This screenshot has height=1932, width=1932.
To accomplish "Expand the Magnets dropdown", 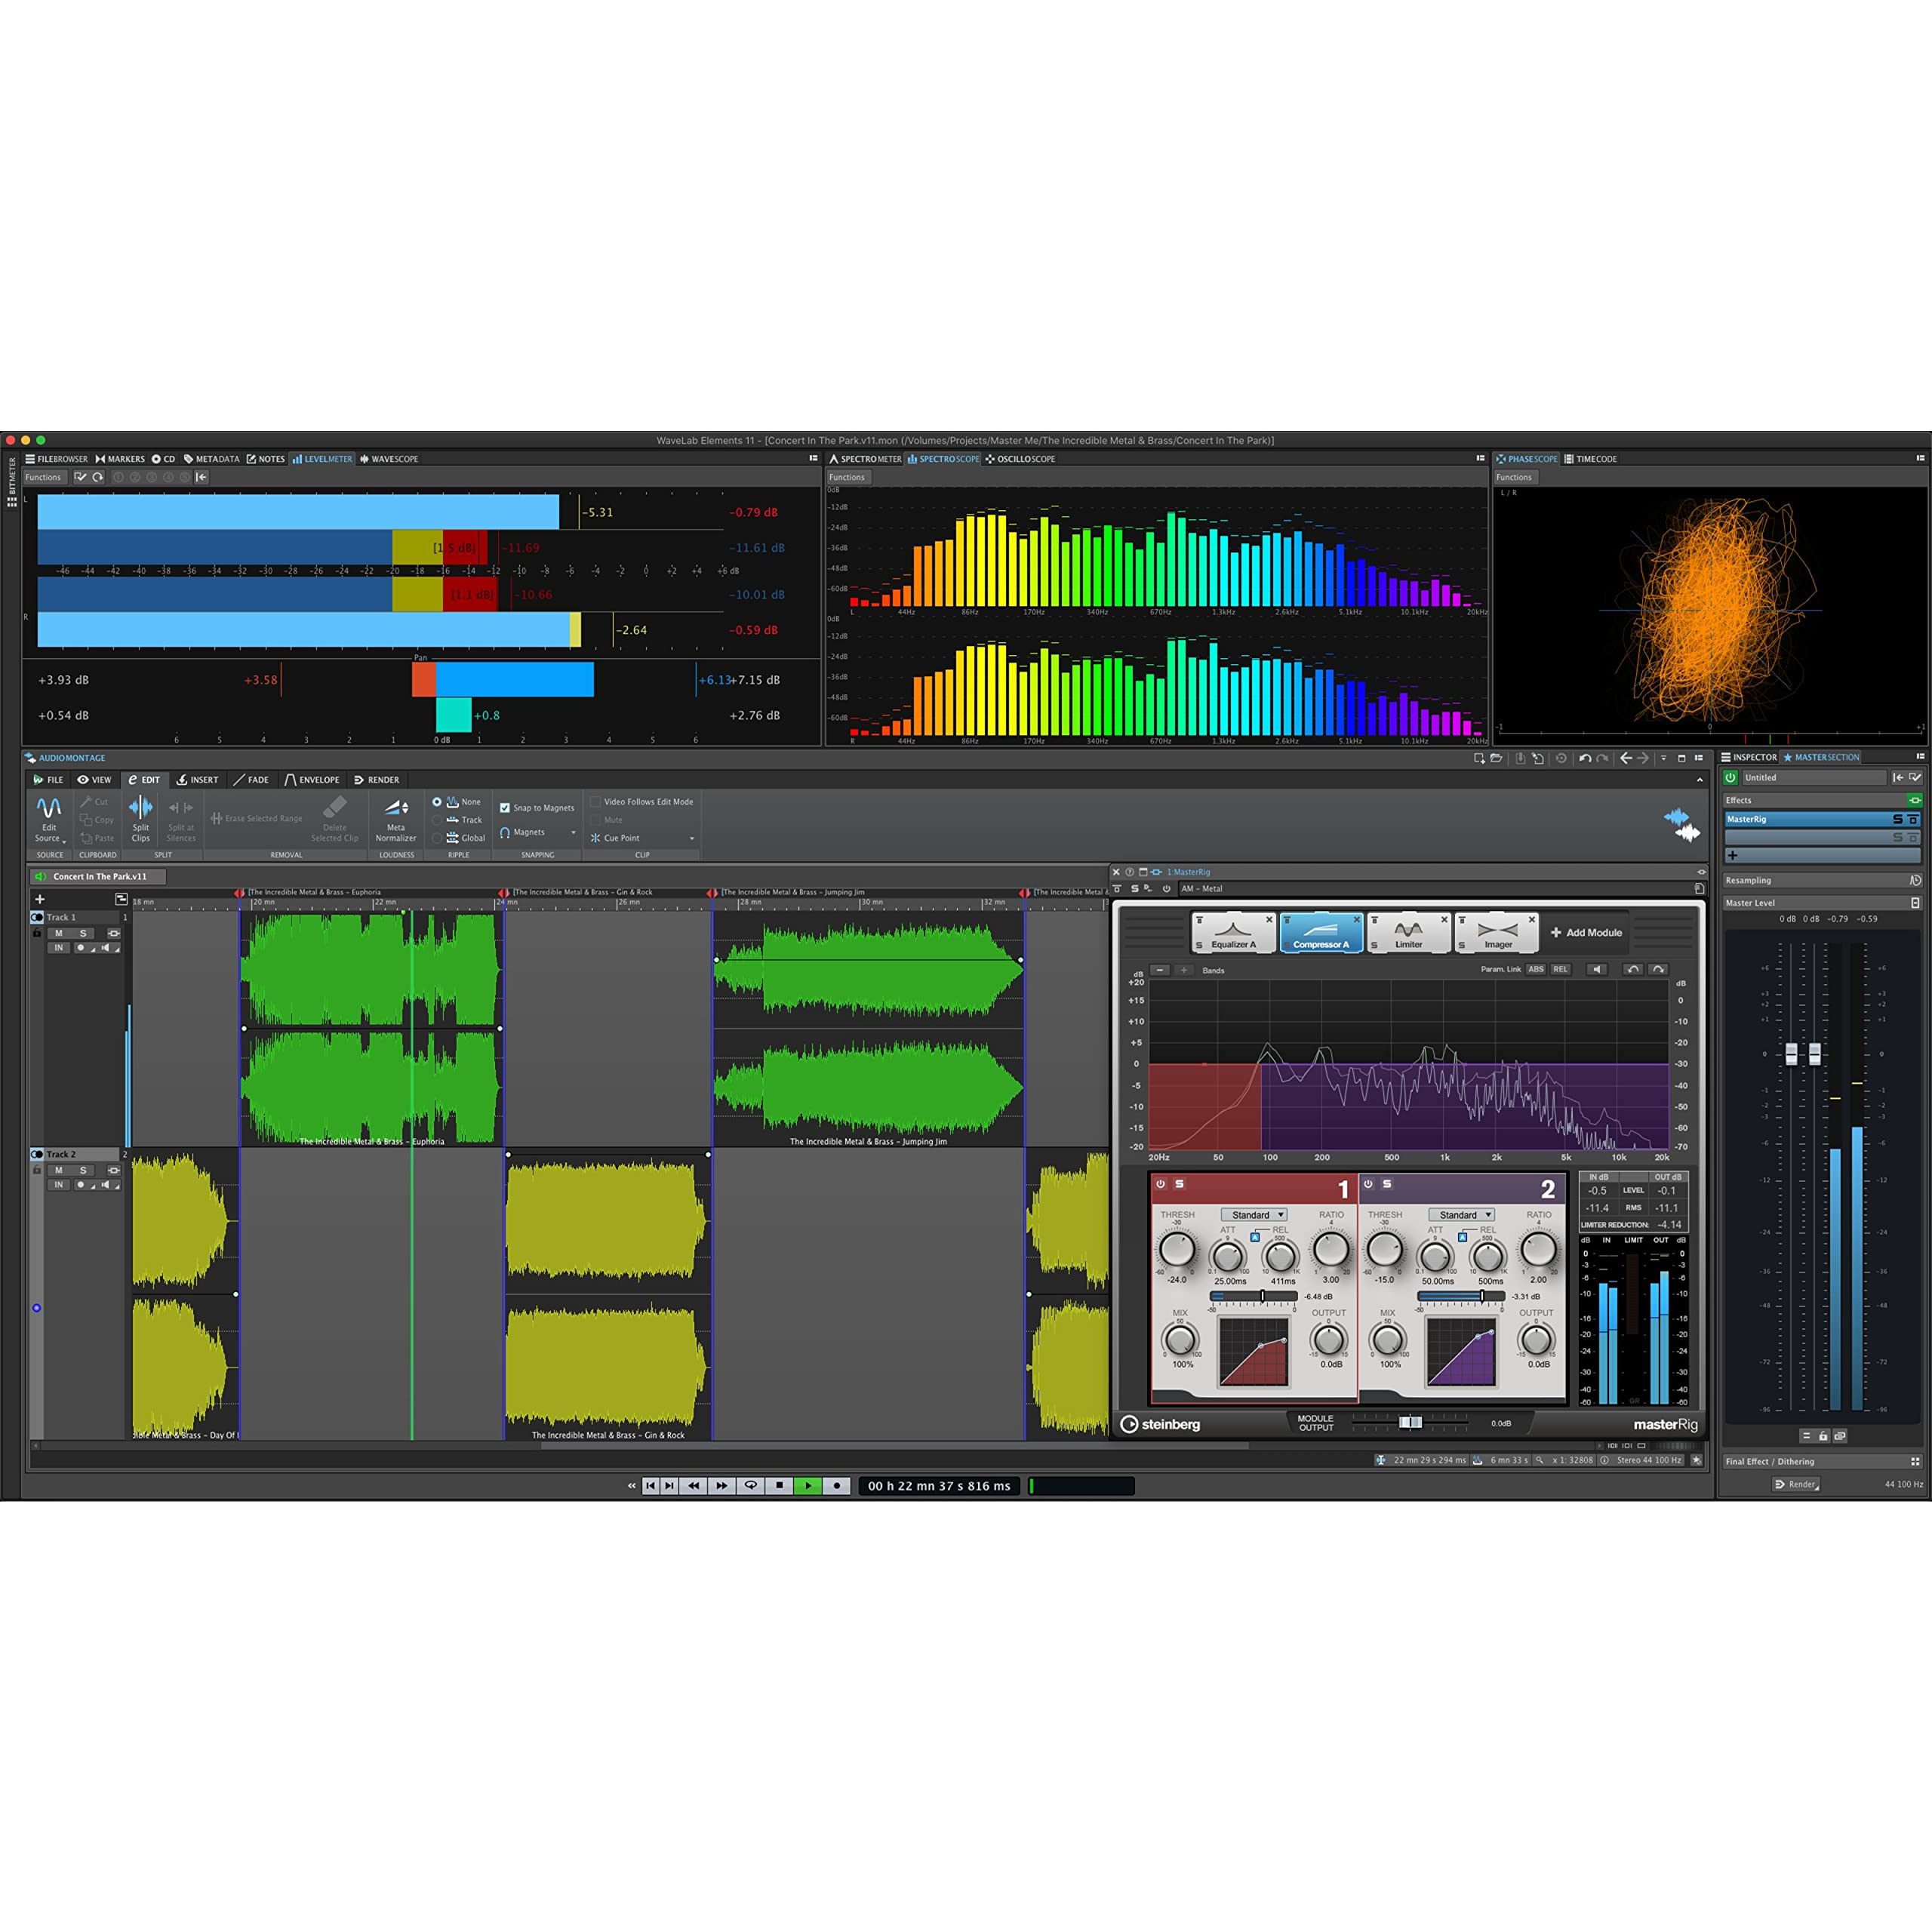I will (573, 833).
